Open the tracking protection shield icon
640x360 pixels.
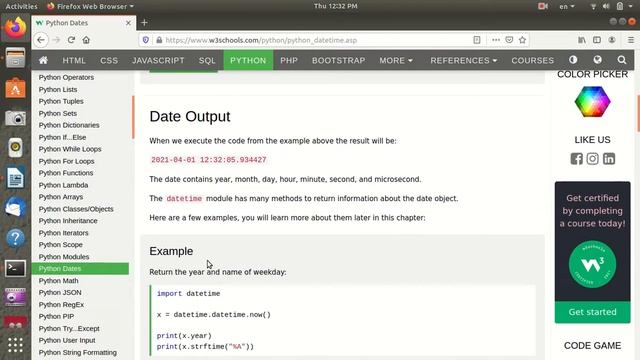point(146,40)
